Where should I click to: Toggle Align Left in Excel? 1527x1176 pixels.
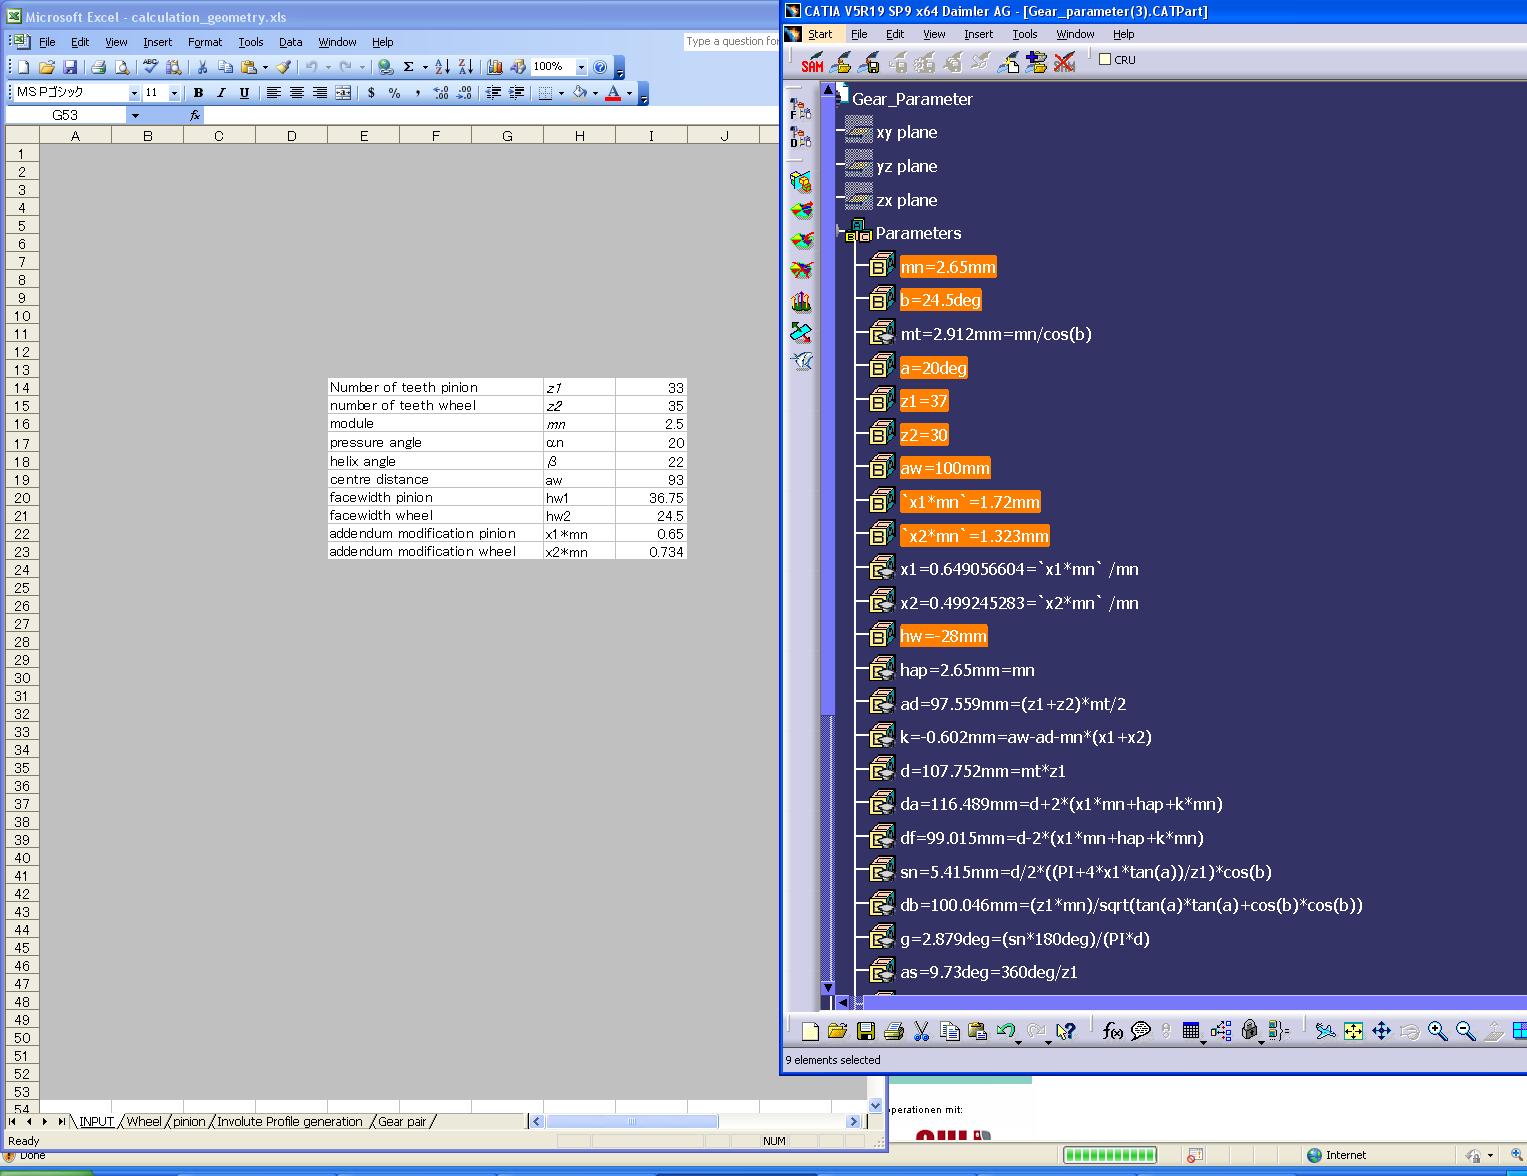(x=273, y=93)
